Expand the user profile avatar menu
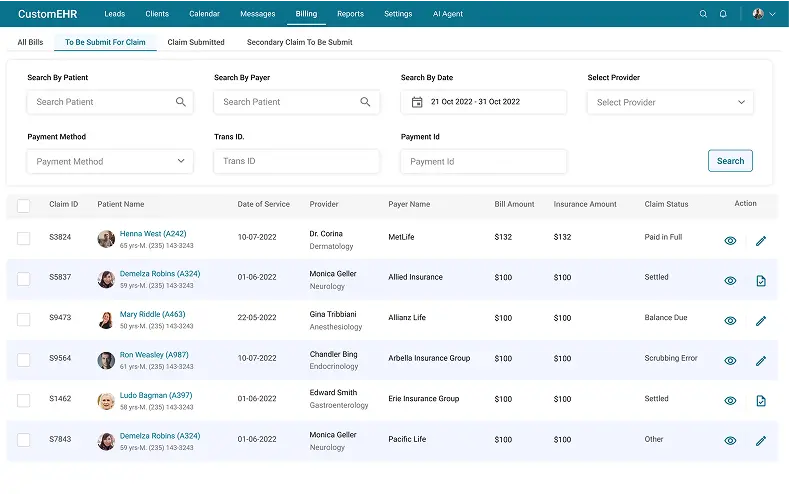The image size is (789, 494). (764, 14)
